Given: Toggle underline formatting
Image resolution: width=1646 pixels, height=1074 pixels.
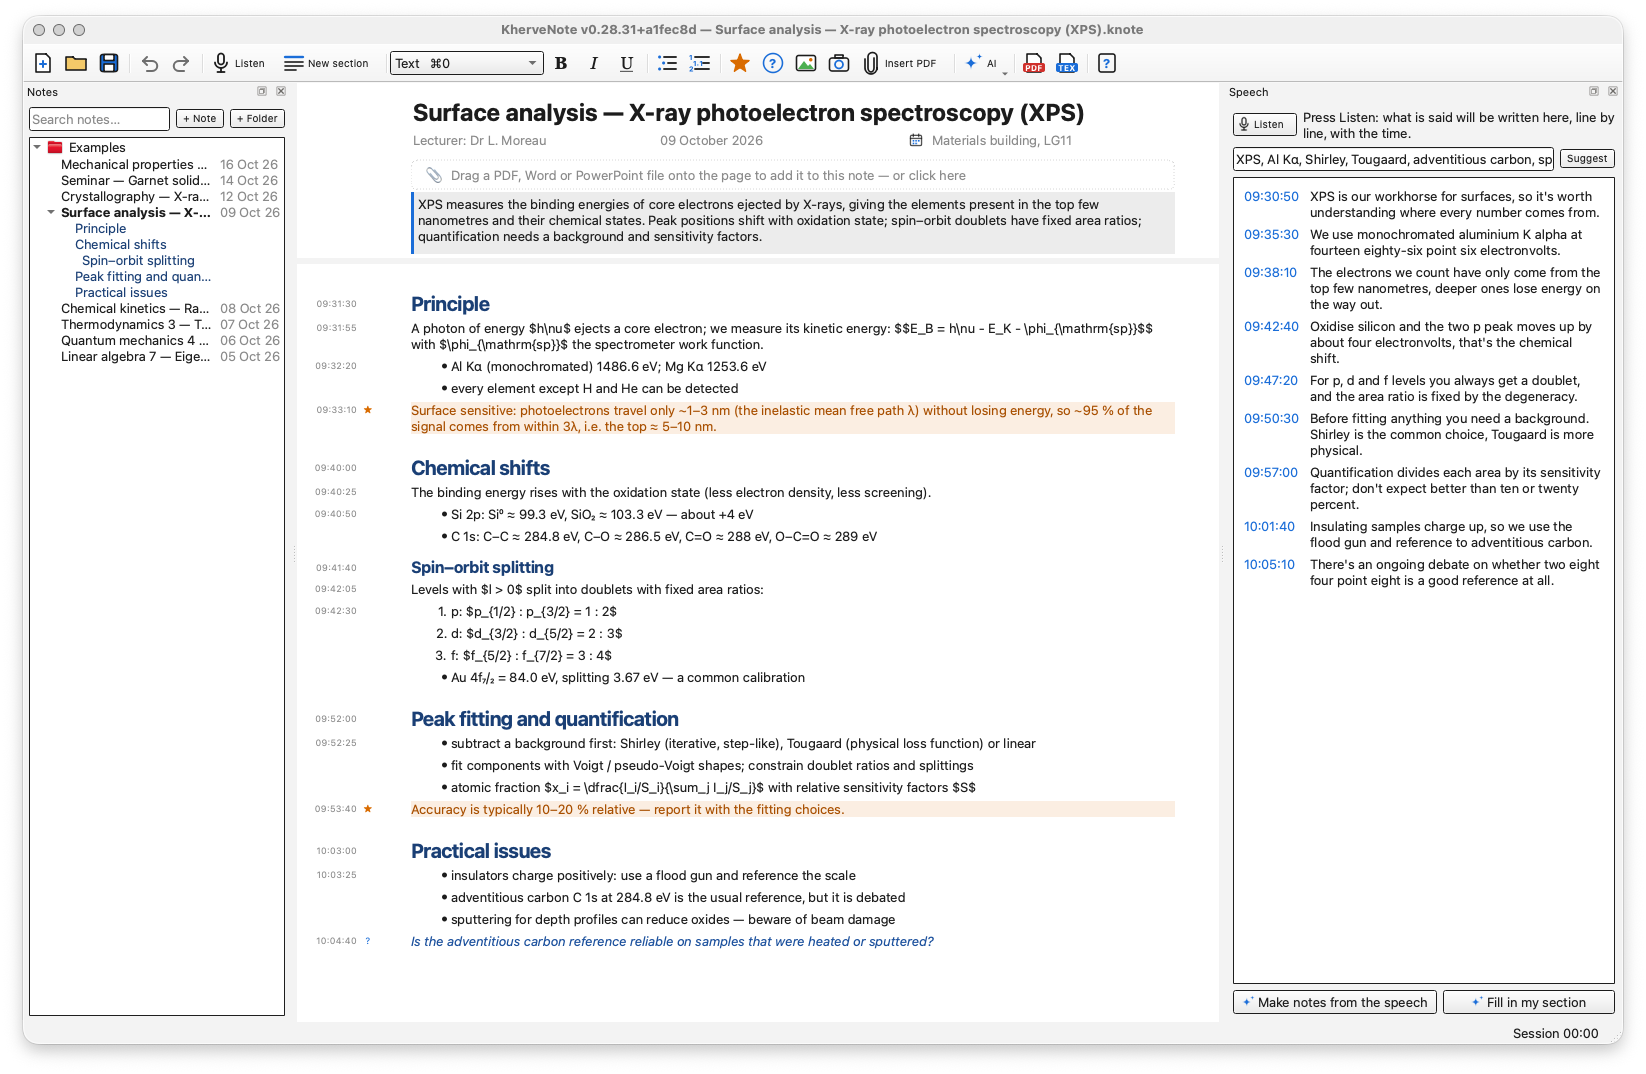Looking at the screenshot, I should tap(627, 63).
